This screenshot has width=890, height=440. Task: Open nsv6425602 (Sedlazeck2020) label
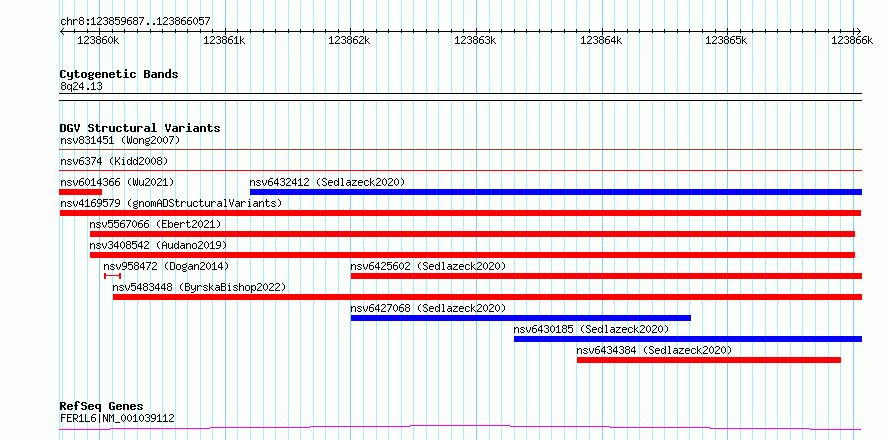(x=428, y=266)
